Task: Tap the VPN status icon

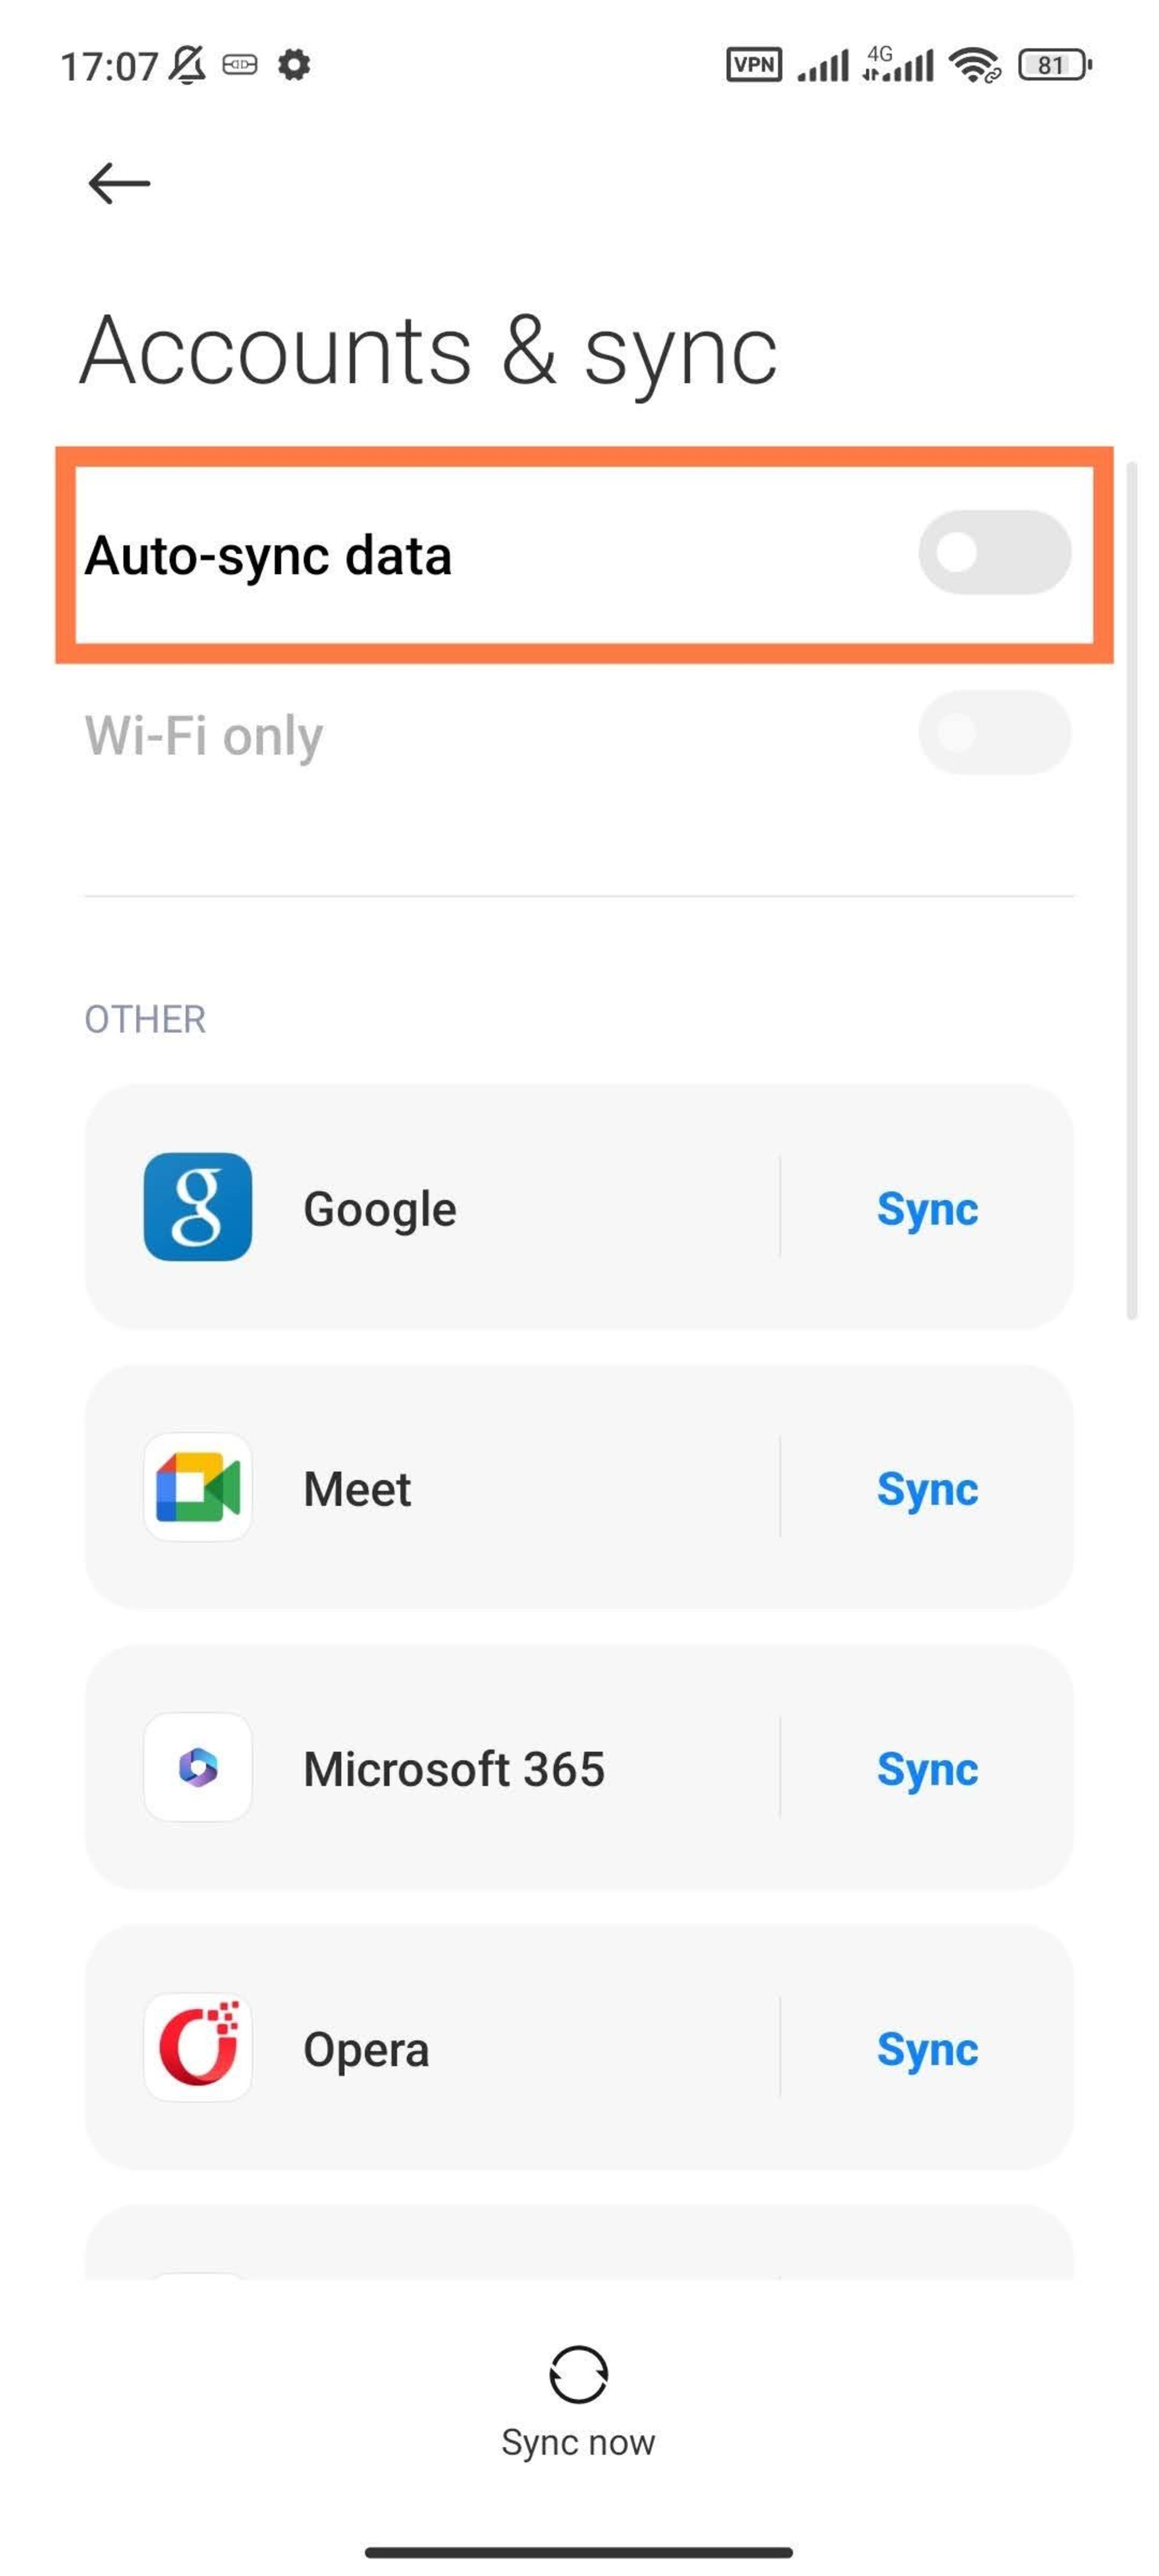Action: (754, 66)
